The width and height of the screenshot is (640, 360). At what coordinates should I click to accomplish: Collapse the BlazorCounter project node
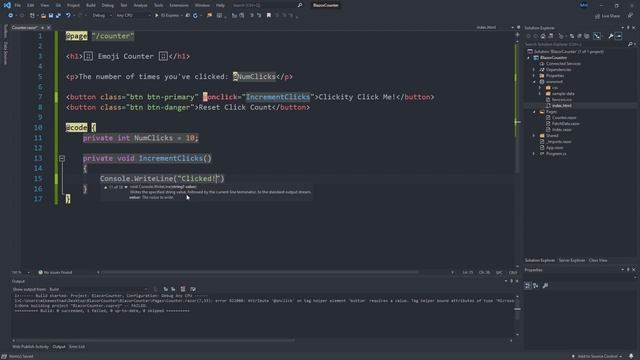pyautogui.click(x=529, y=58)
